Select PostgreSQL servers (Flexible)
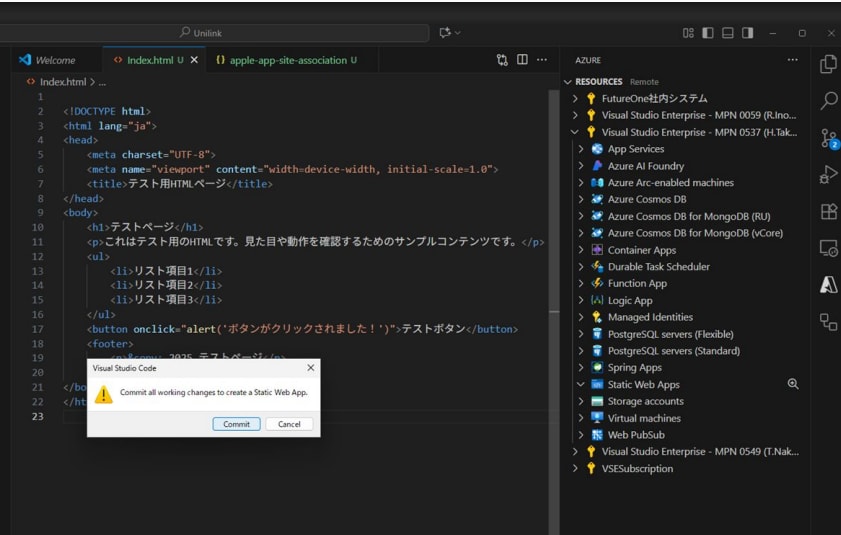The width and height of the screenshot is (841, 535). [x=670, y=334]
